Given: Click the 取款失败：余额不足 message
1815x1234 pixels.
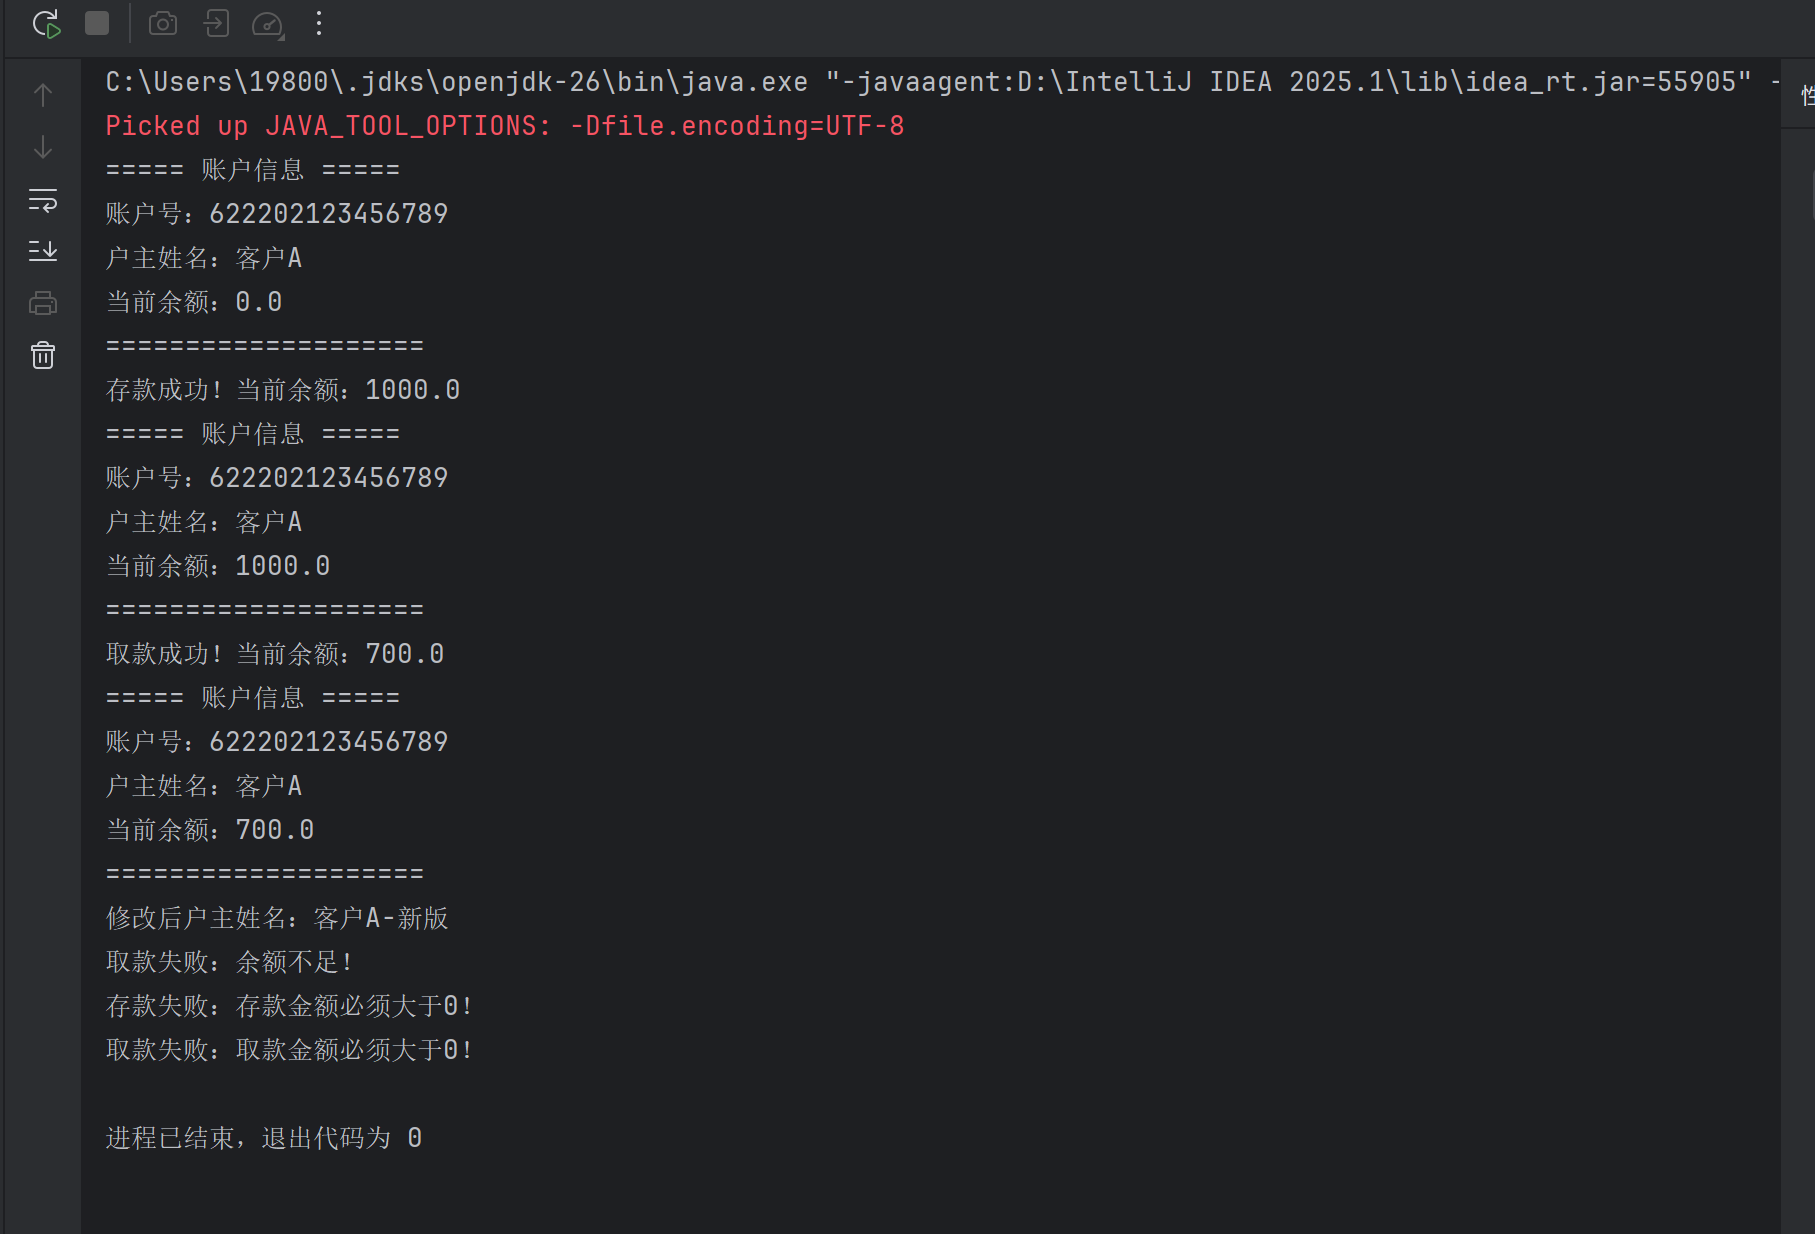Looking at the screenshot, I should click(229, 962).
